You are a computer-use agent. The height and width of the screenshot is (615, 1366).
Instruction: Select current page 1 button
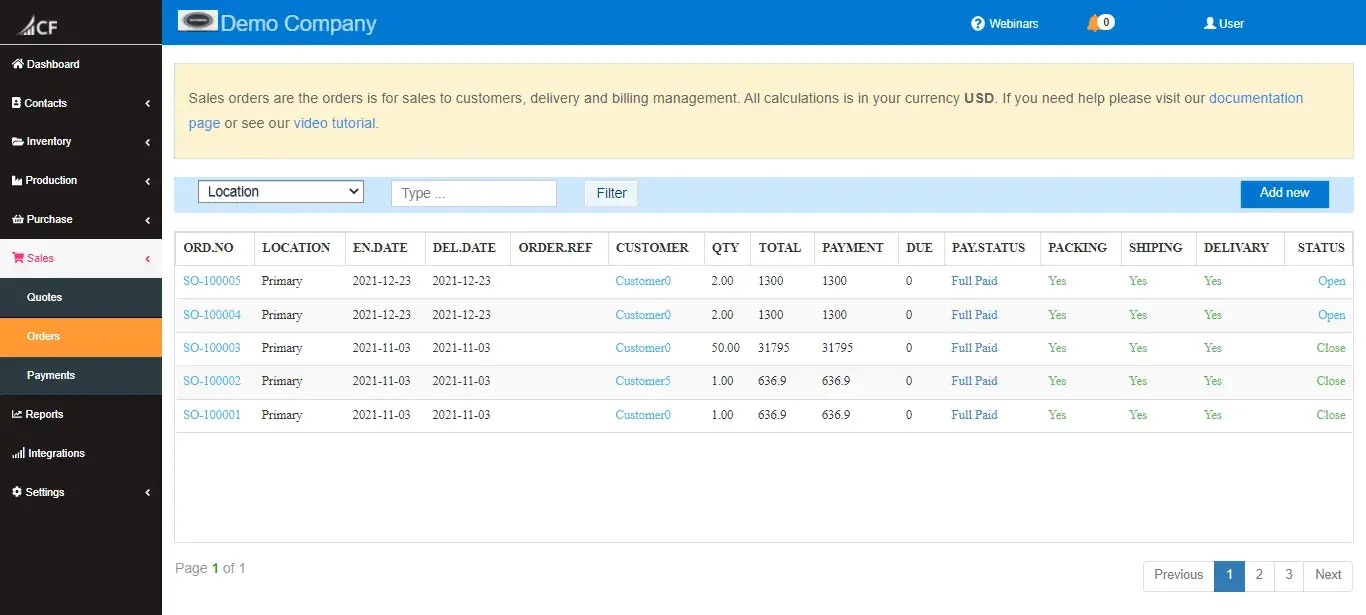[1229, 575]
